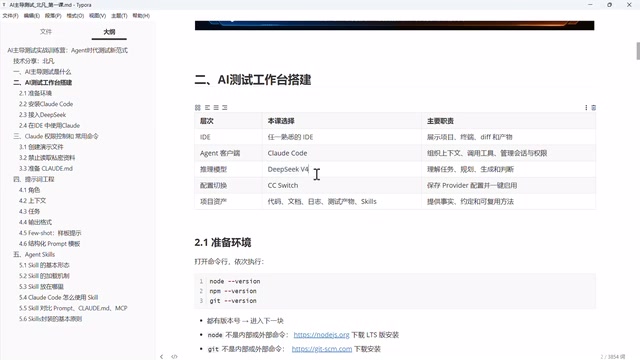The image size is (640, 360).
Task: Go to outline item 4.5 Few-shot
Action: [x=50, y=233]
